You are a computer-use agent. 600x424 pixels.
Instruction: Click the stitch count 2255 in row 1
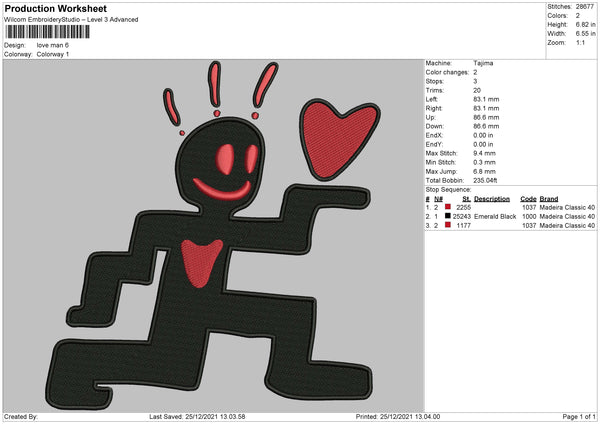coord(463,207)
